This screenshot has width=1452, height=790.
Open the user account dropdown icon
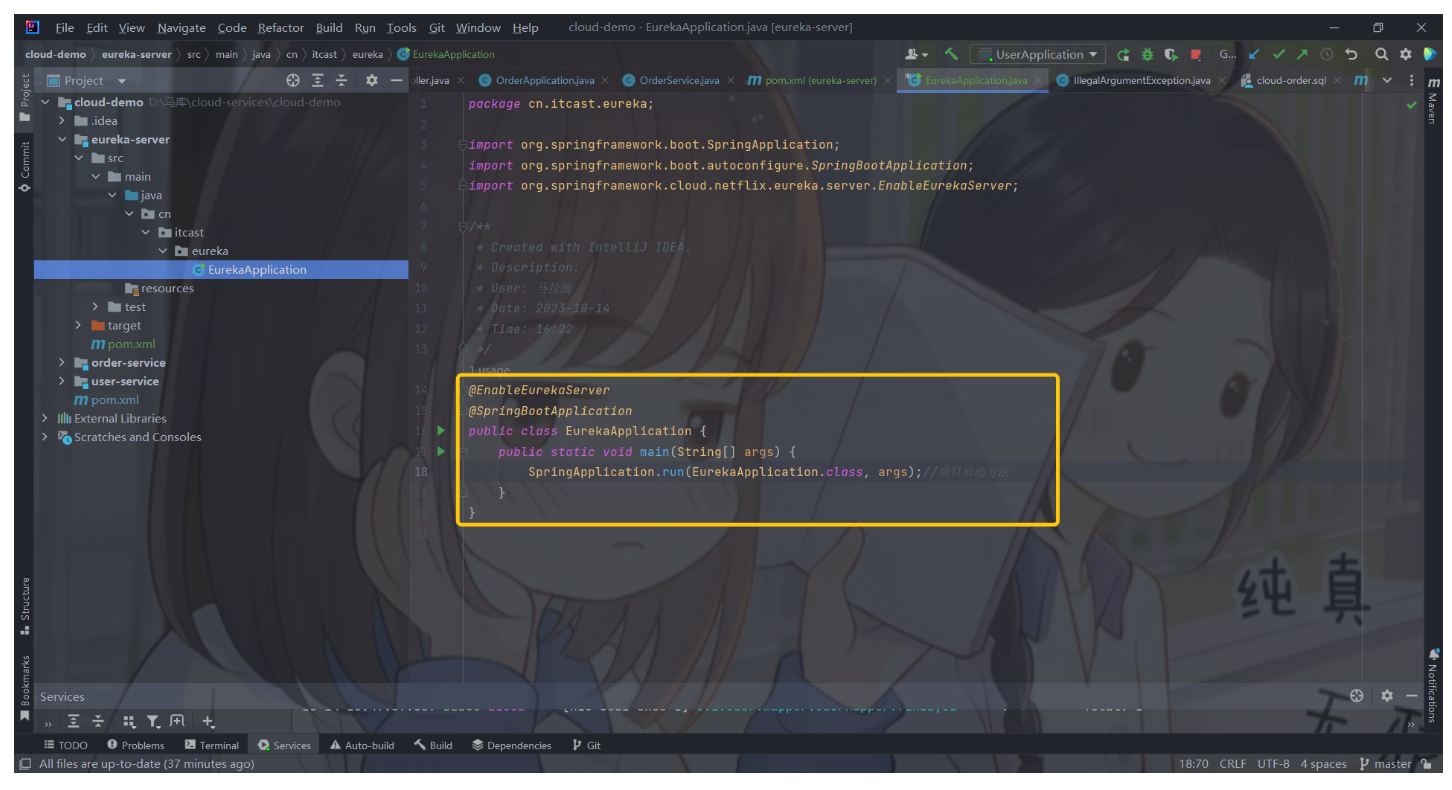click(x=916, y=54)
